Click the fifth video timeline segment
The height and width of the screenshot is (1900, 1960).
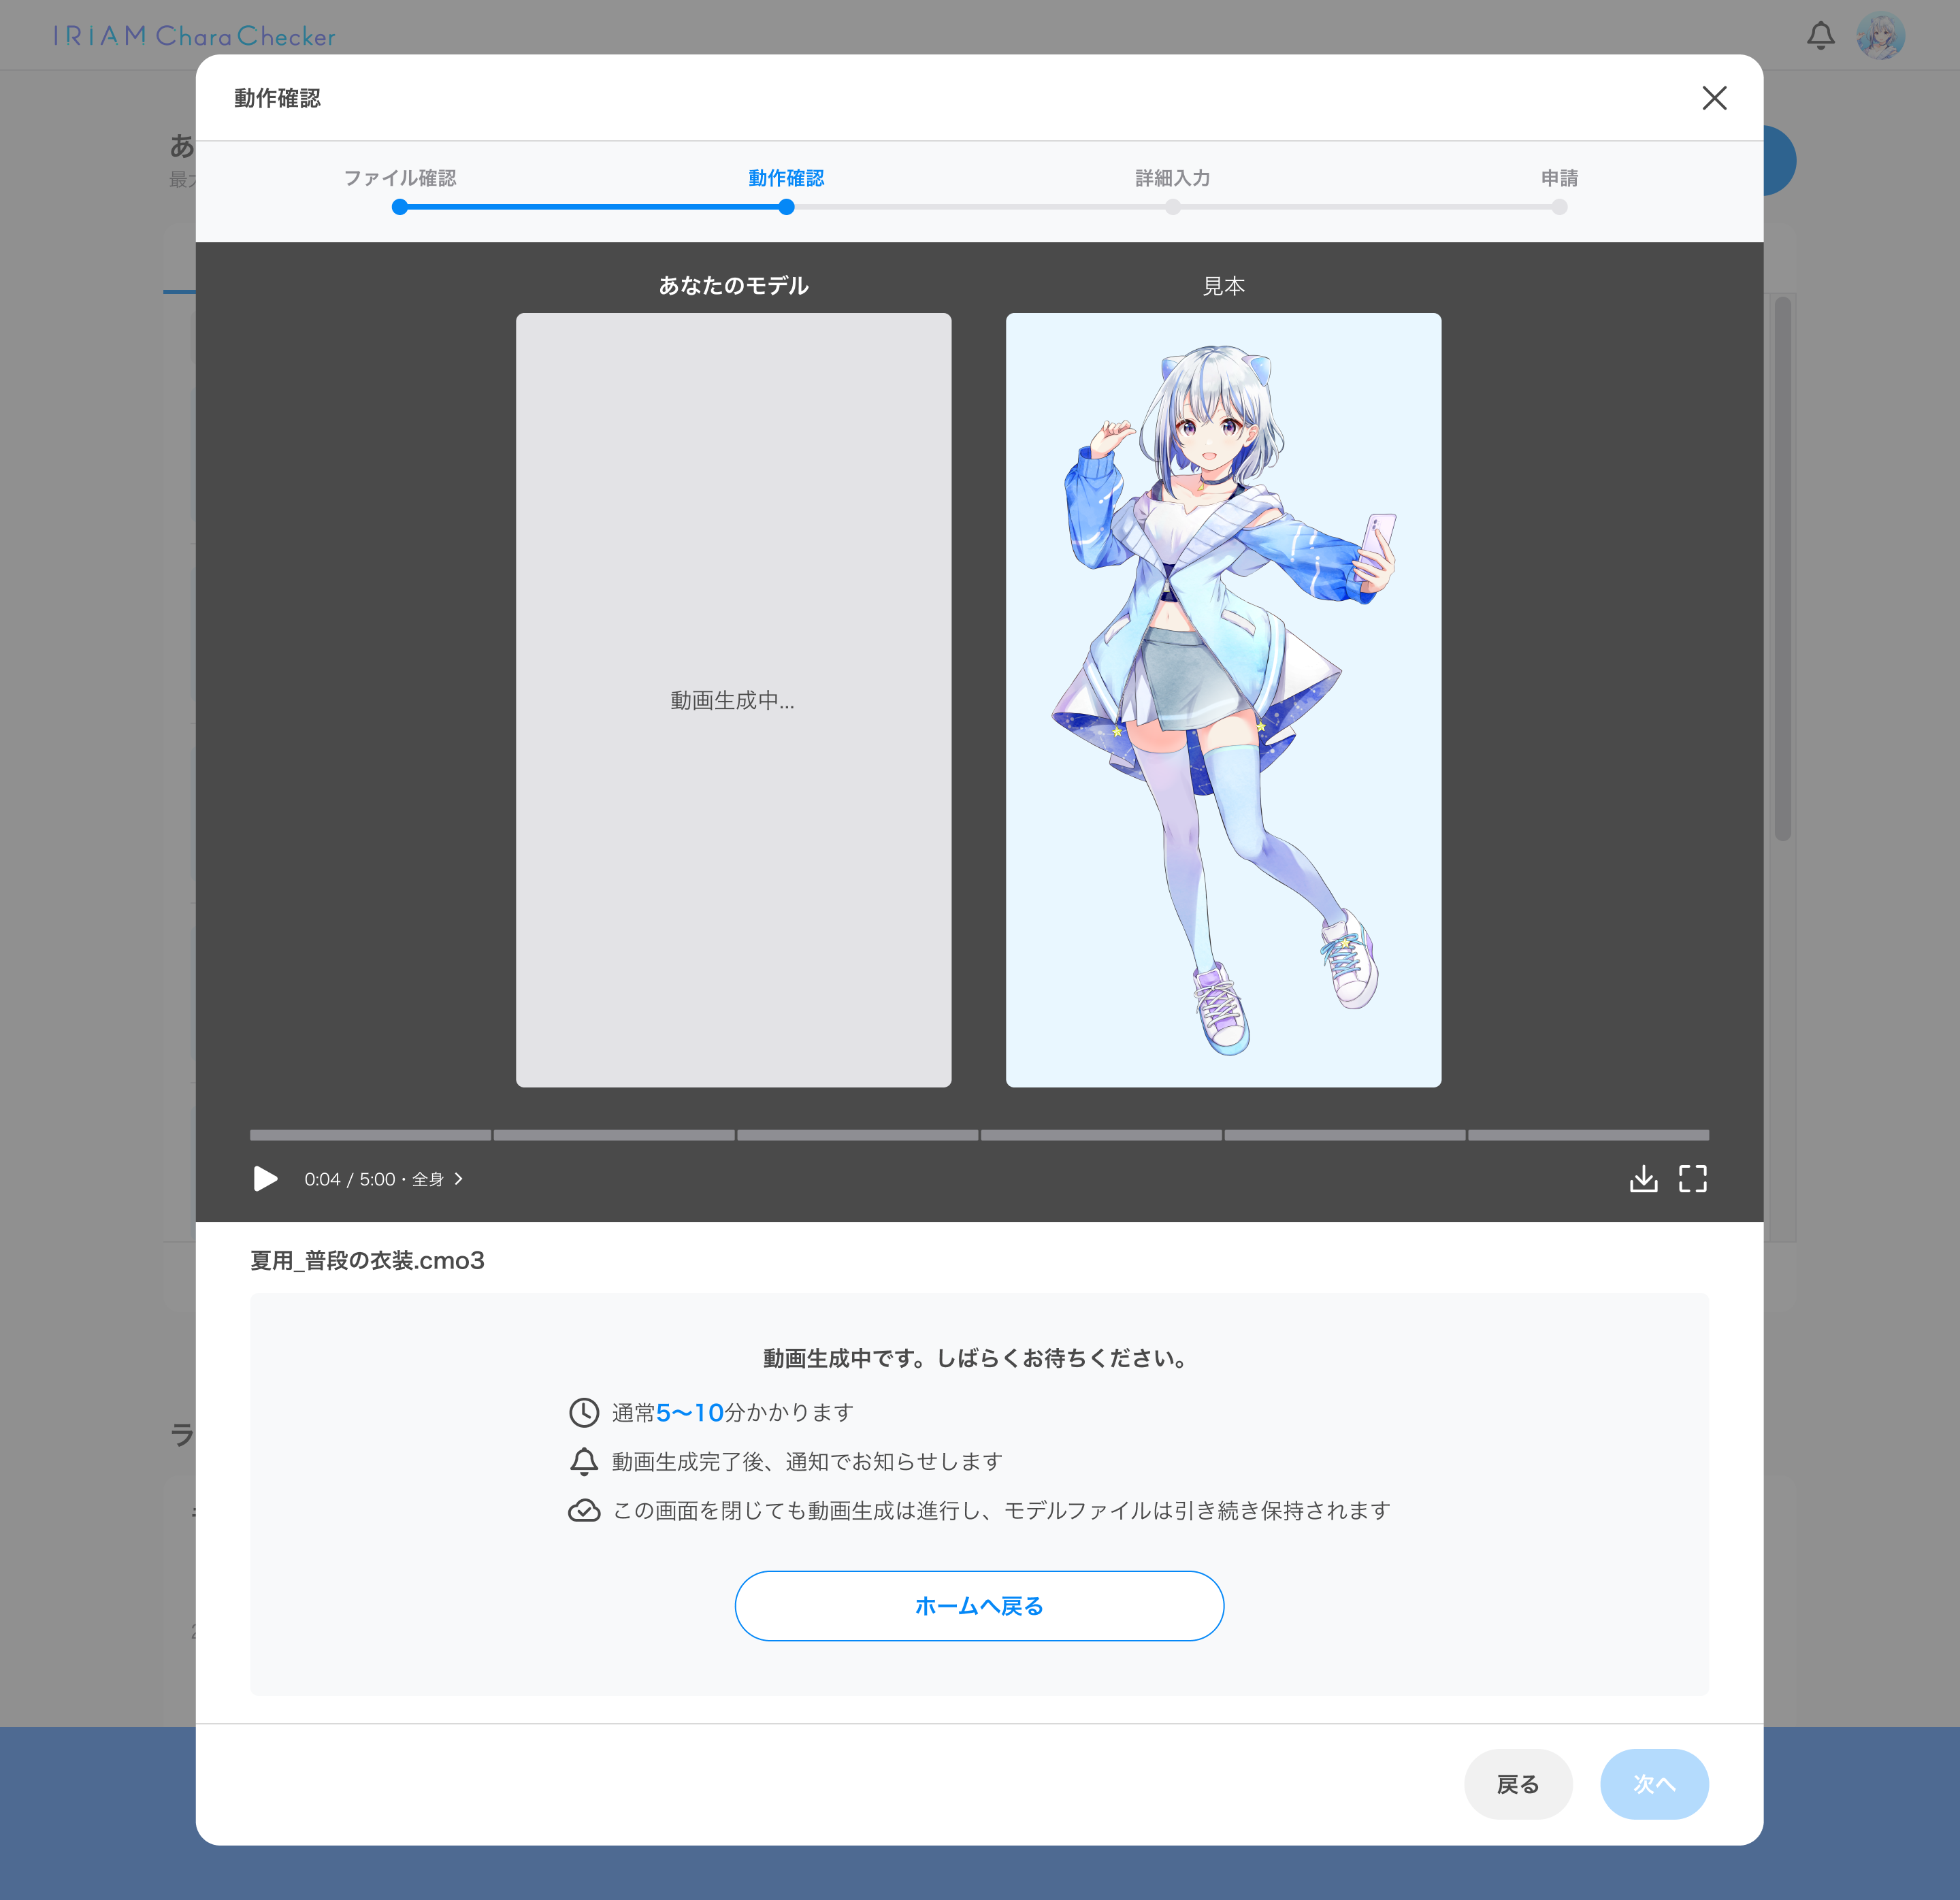click(x=1345, y=1135)
